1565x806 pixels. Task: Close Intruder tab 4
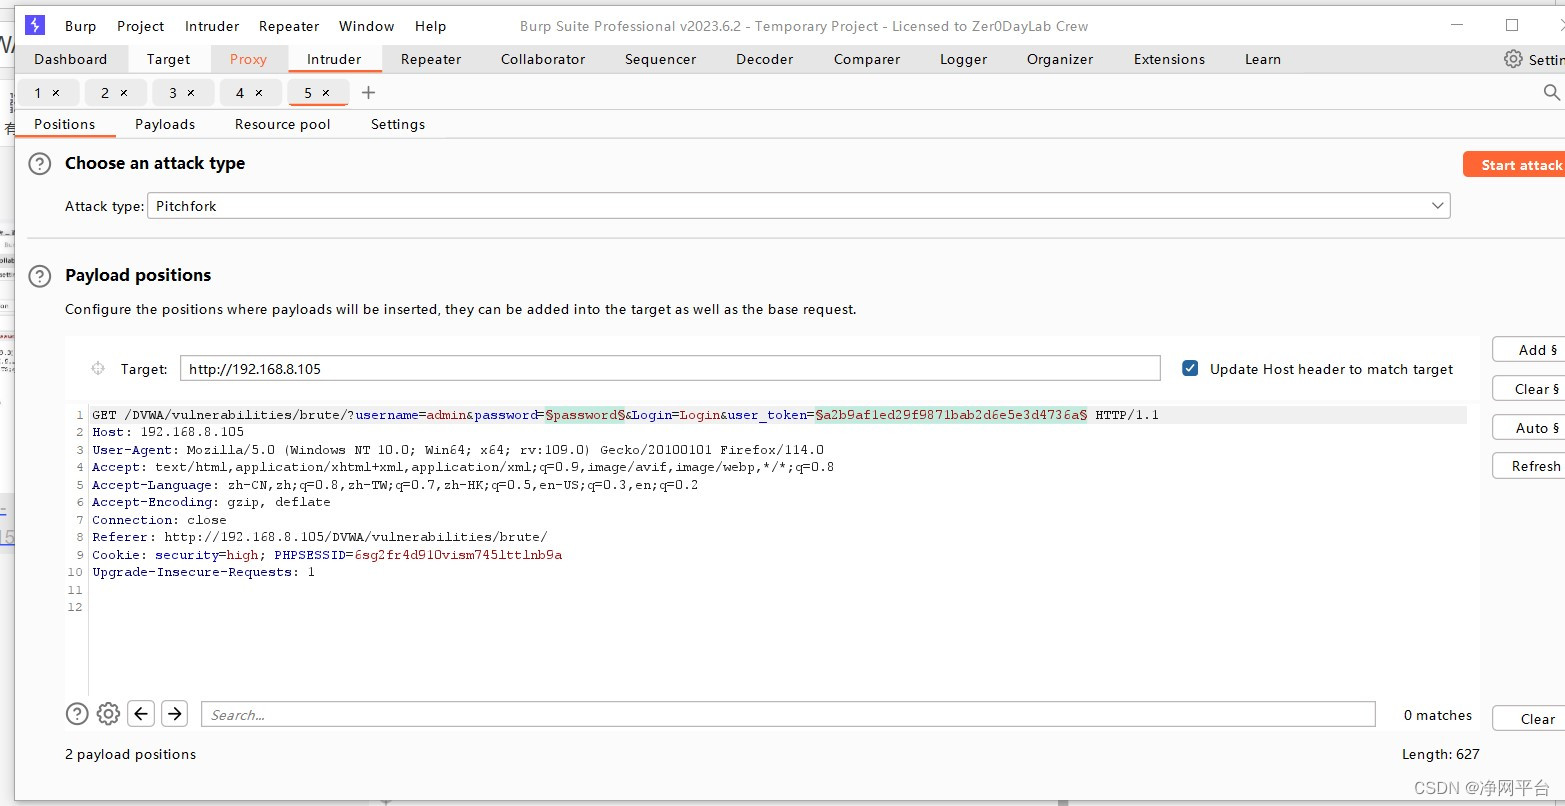click(259, 93)
